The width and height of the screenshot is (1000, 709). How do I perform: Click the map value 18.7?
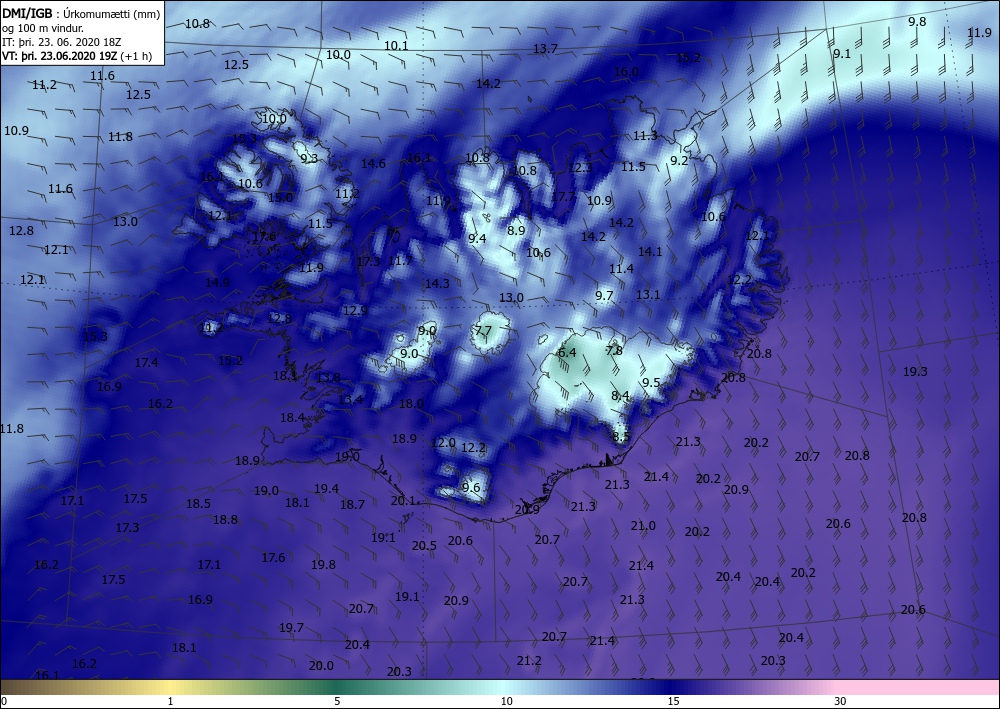coord(352,504)
